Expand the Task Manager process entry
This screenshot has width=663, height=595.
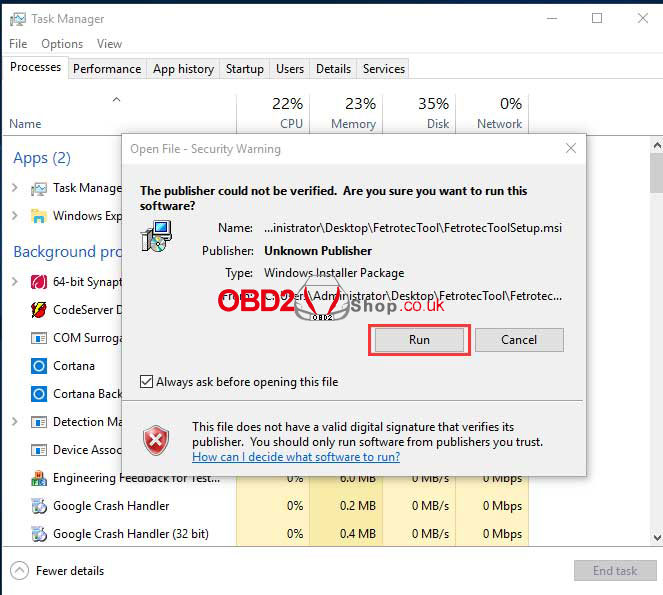[x=15, y=188]
